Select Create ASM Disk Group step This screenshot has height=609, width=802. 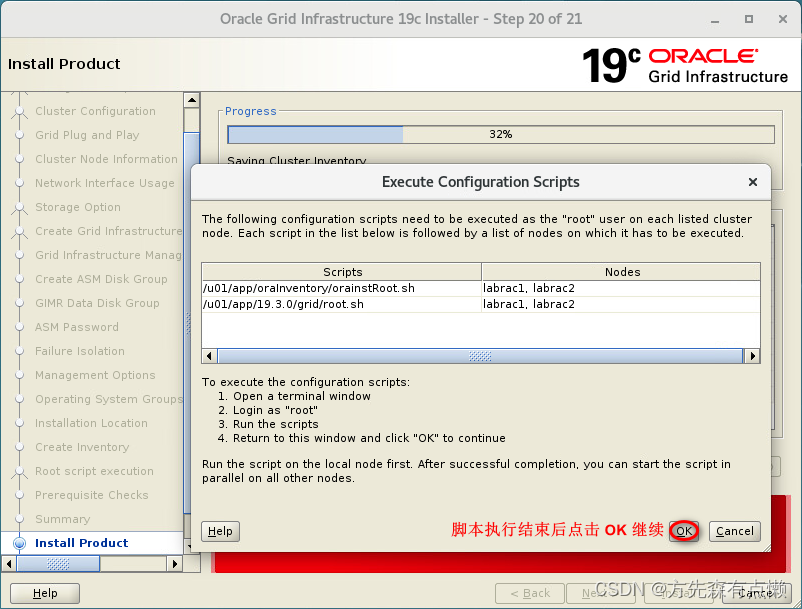click(101, 279)
